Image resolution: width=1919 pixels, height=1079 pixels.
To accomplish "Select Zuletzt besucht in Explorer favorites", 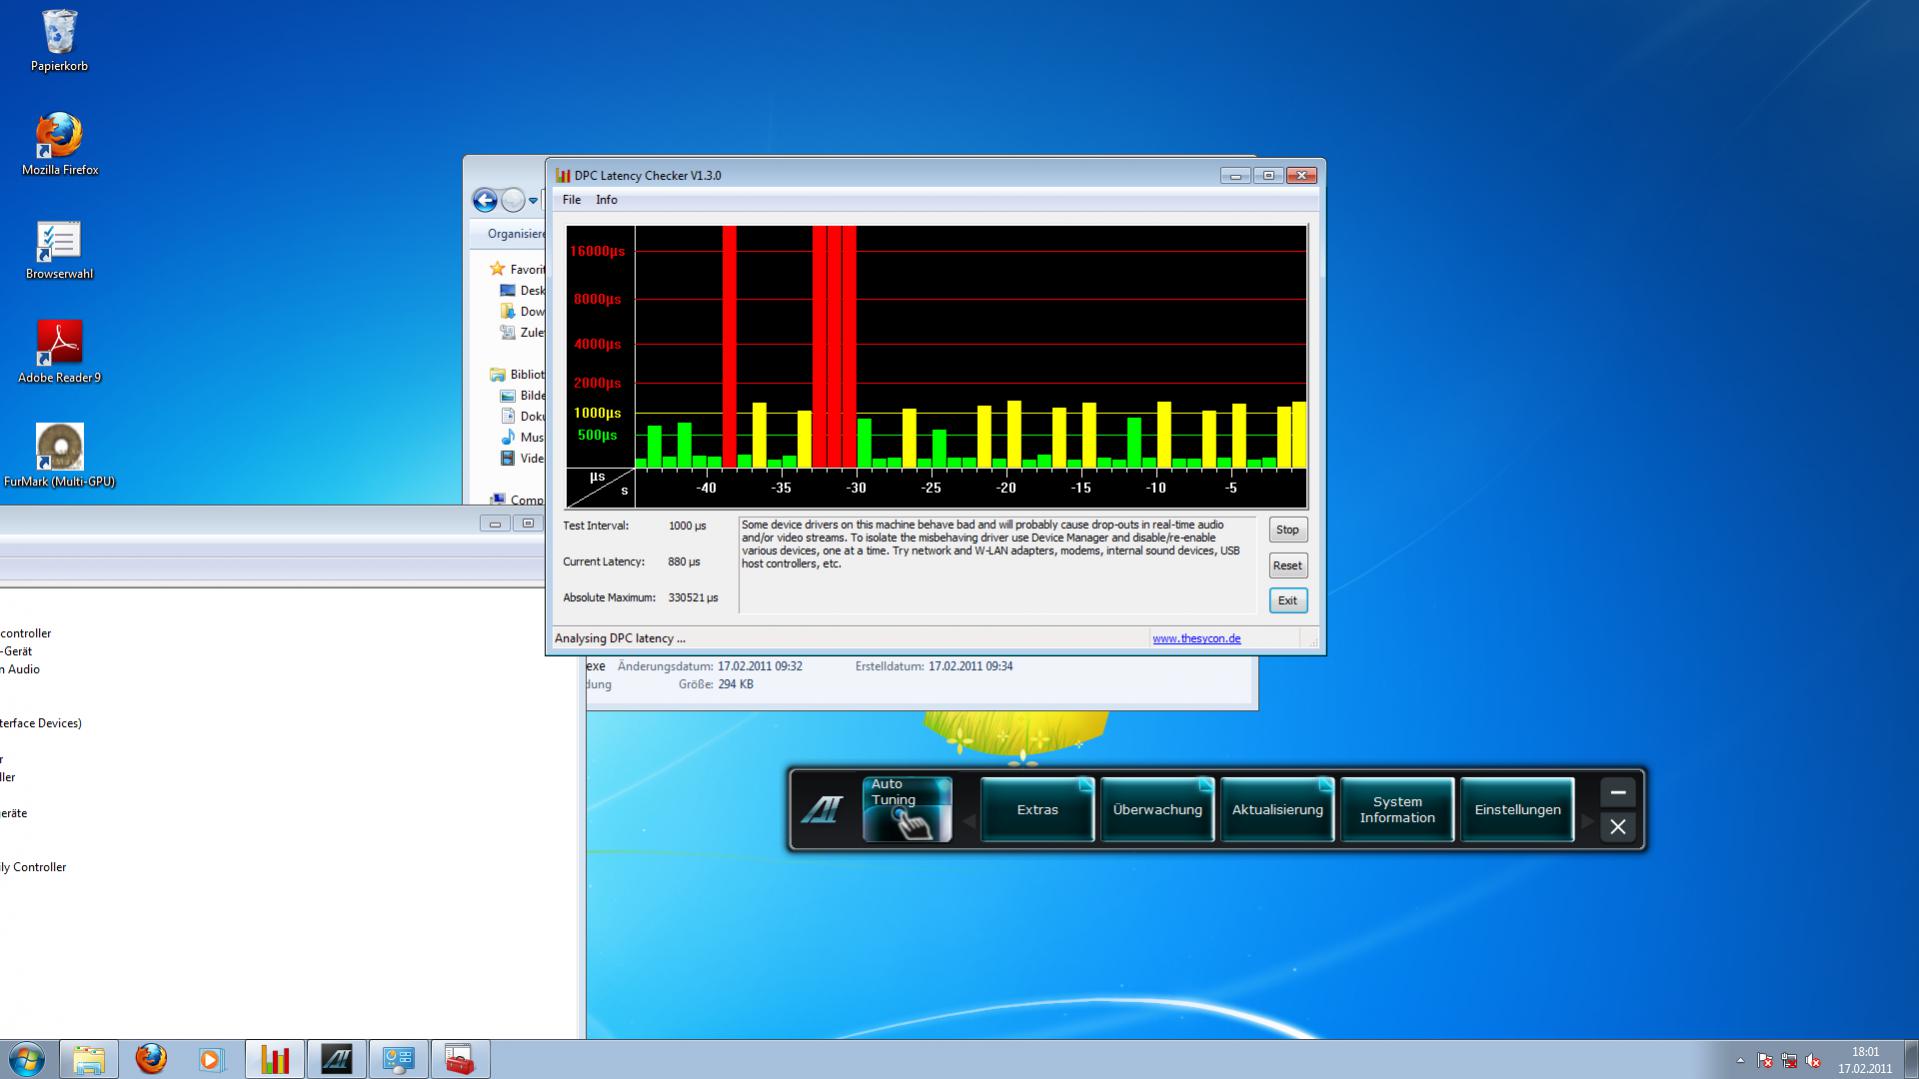I will tap(522, 332).
